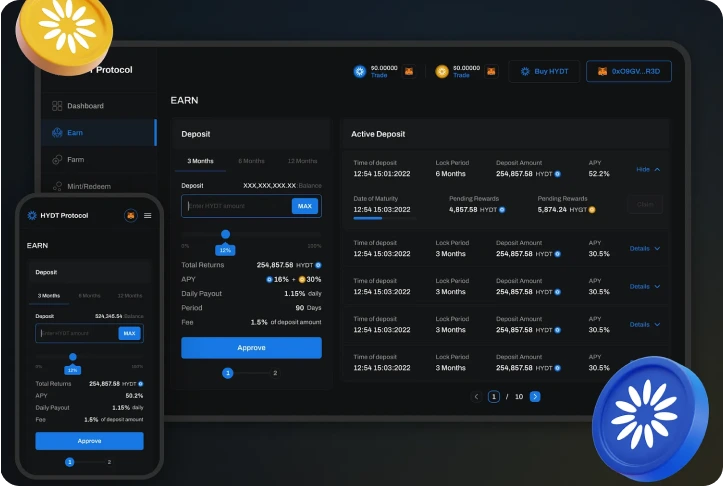Click the Dashboard icon in the sidebar
723x486 pixels.
tap(57, 106)
